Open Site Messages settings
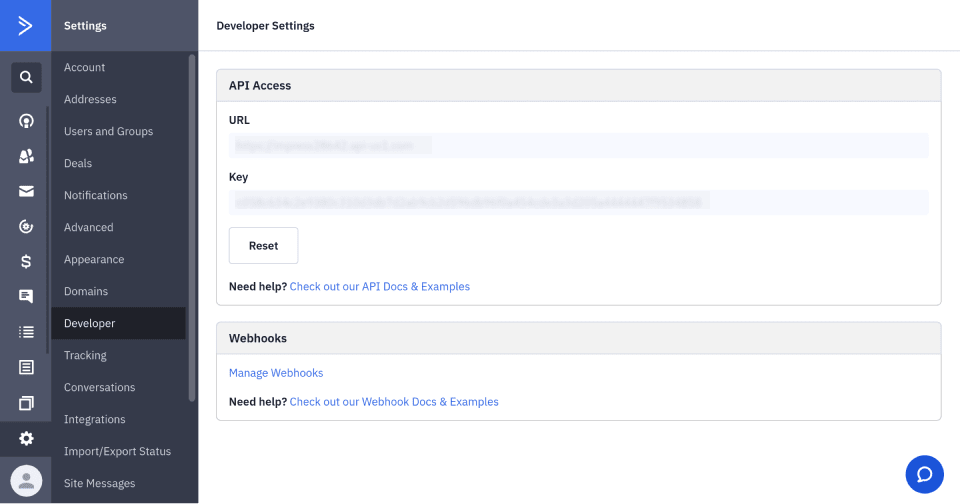The height and width of the screenshot is (504, 960). click(x=99, y=483)
